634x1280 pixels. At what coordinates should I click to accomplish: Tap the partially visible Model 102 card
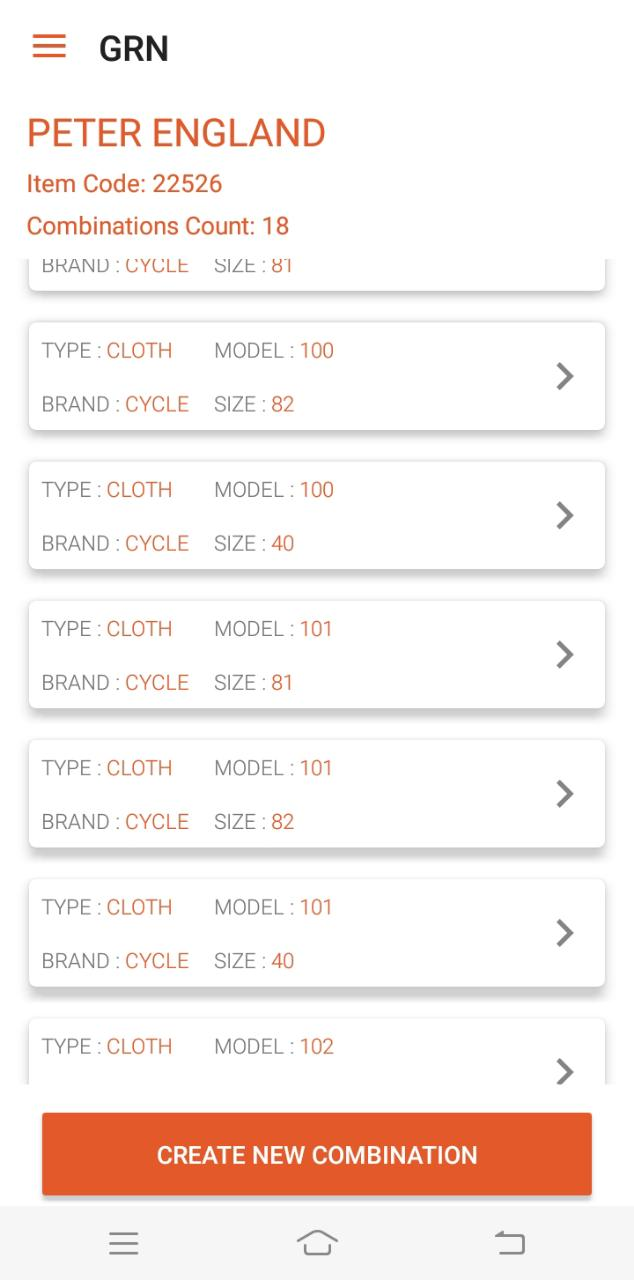tap(300, 1052)
